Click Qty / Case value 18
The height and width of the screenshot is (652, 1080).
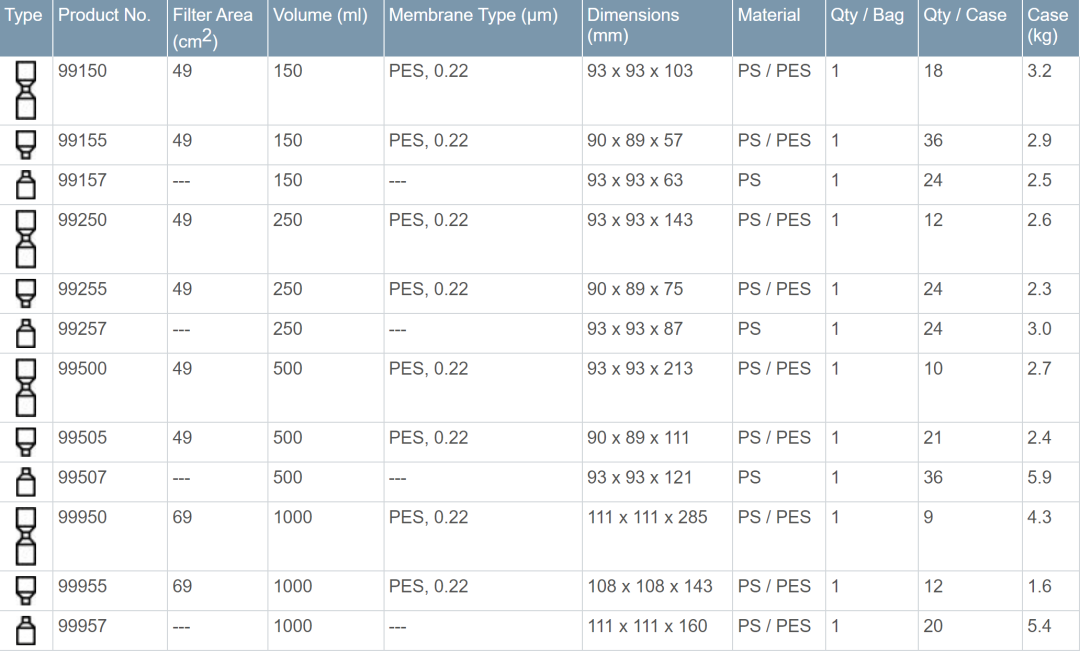point(933,71)
